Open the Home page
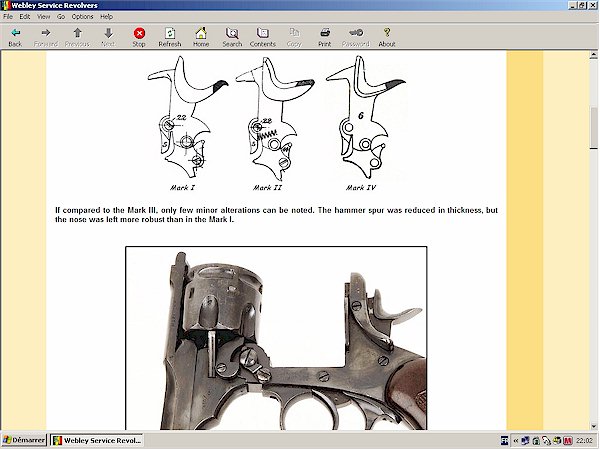Screen dimensions: 600x450 coord(201,37)
